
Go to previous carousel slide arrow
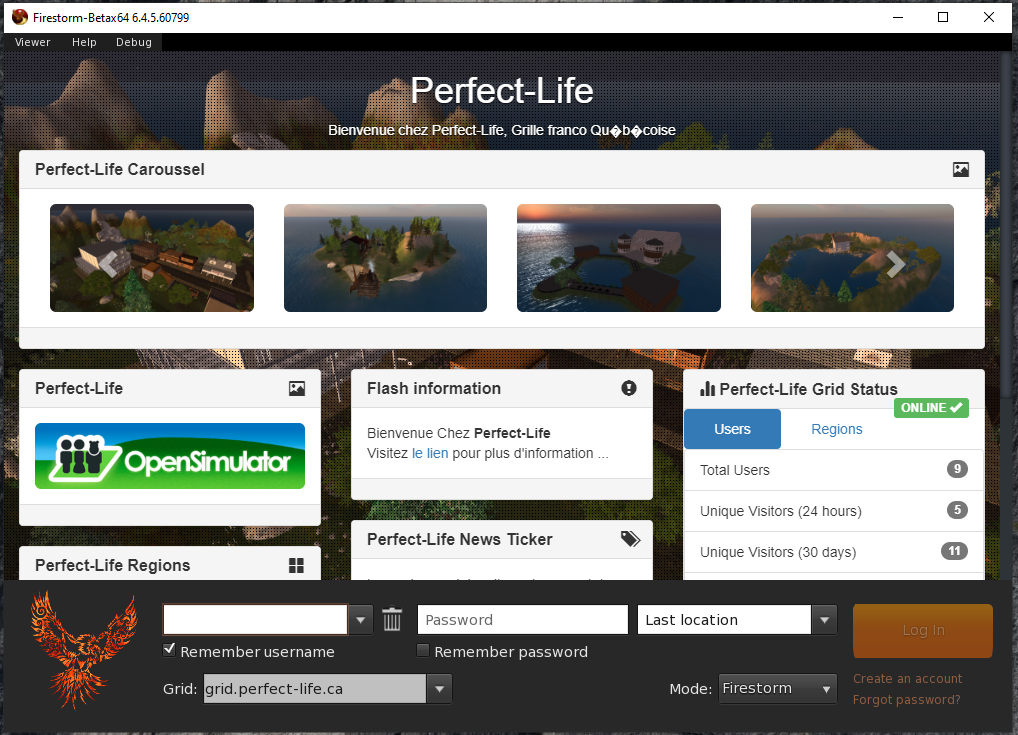coord(108,263)
